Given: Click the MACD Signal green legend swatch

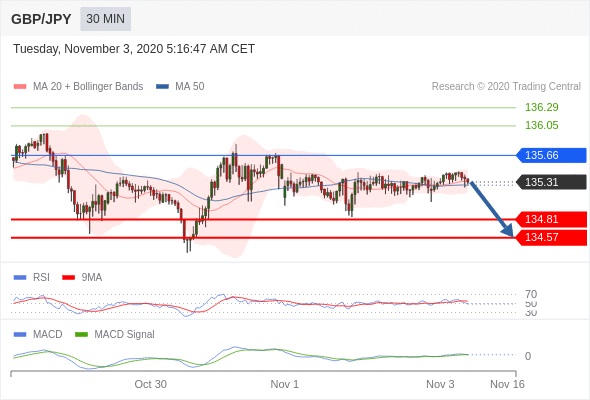Looking at the screenshot, I should point(81,335).
